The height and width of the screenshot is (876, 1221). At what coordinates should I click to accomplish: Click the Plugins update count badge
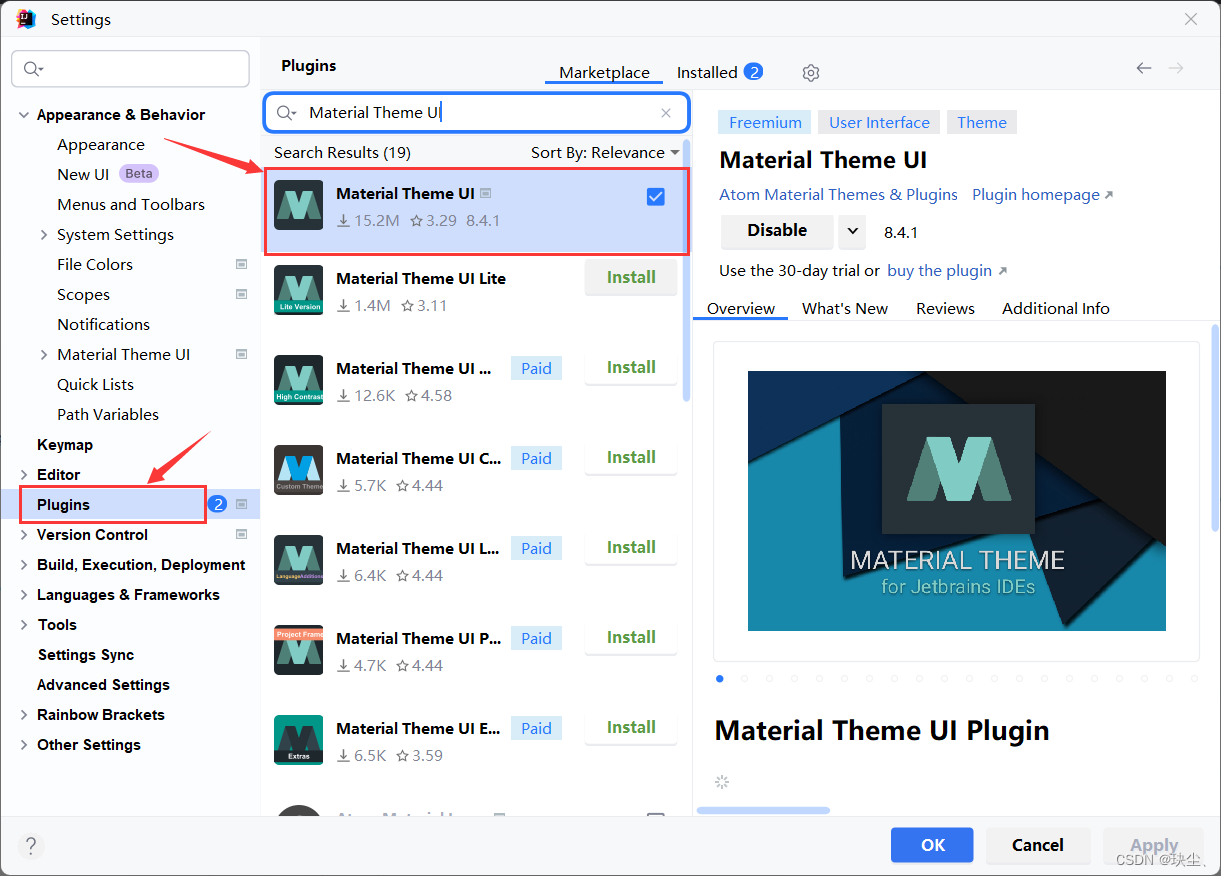(x=218, y=504)
